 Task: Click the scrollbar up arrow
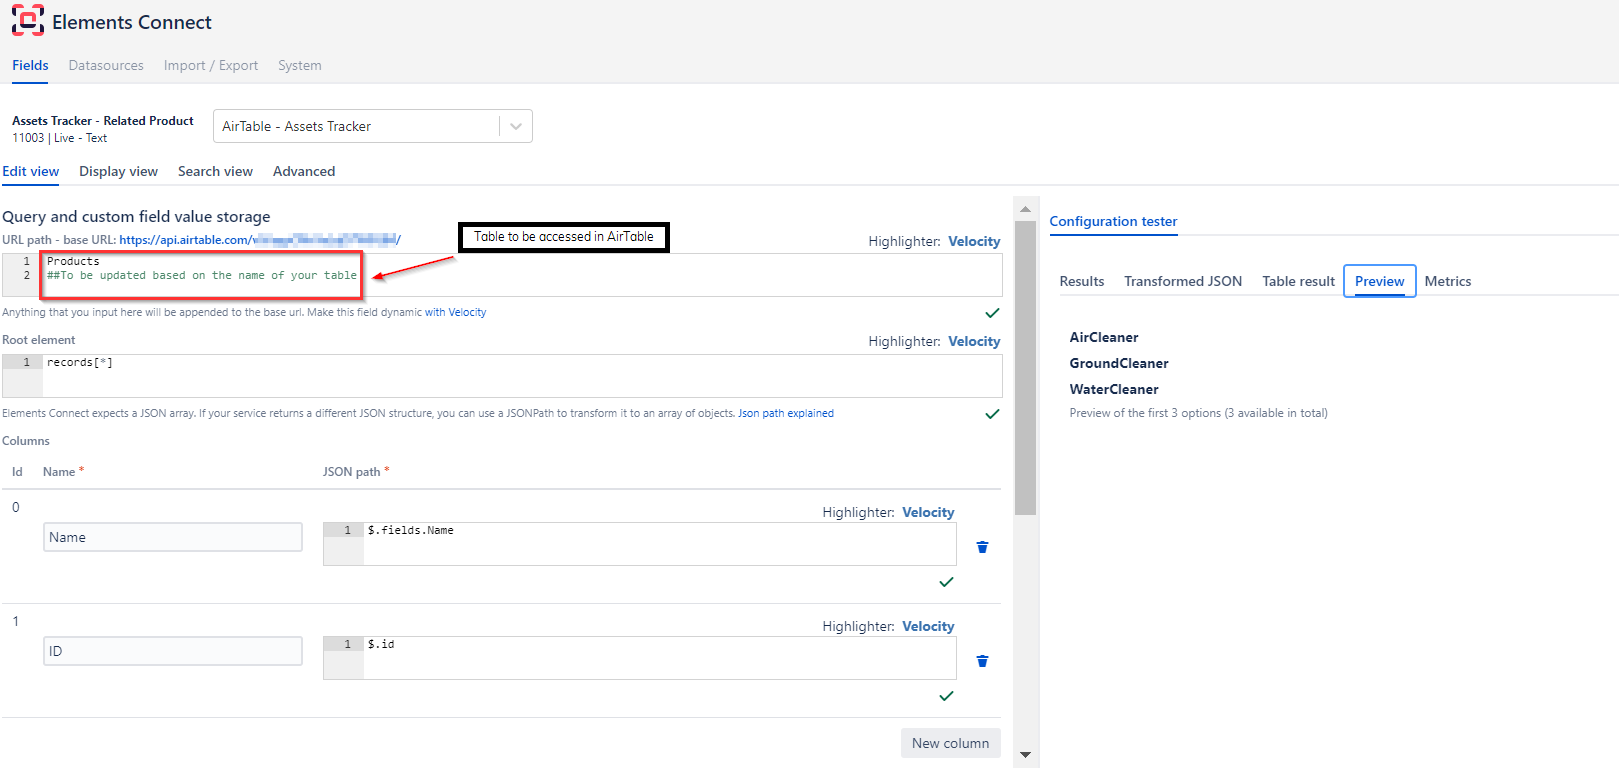[1025, 209]
